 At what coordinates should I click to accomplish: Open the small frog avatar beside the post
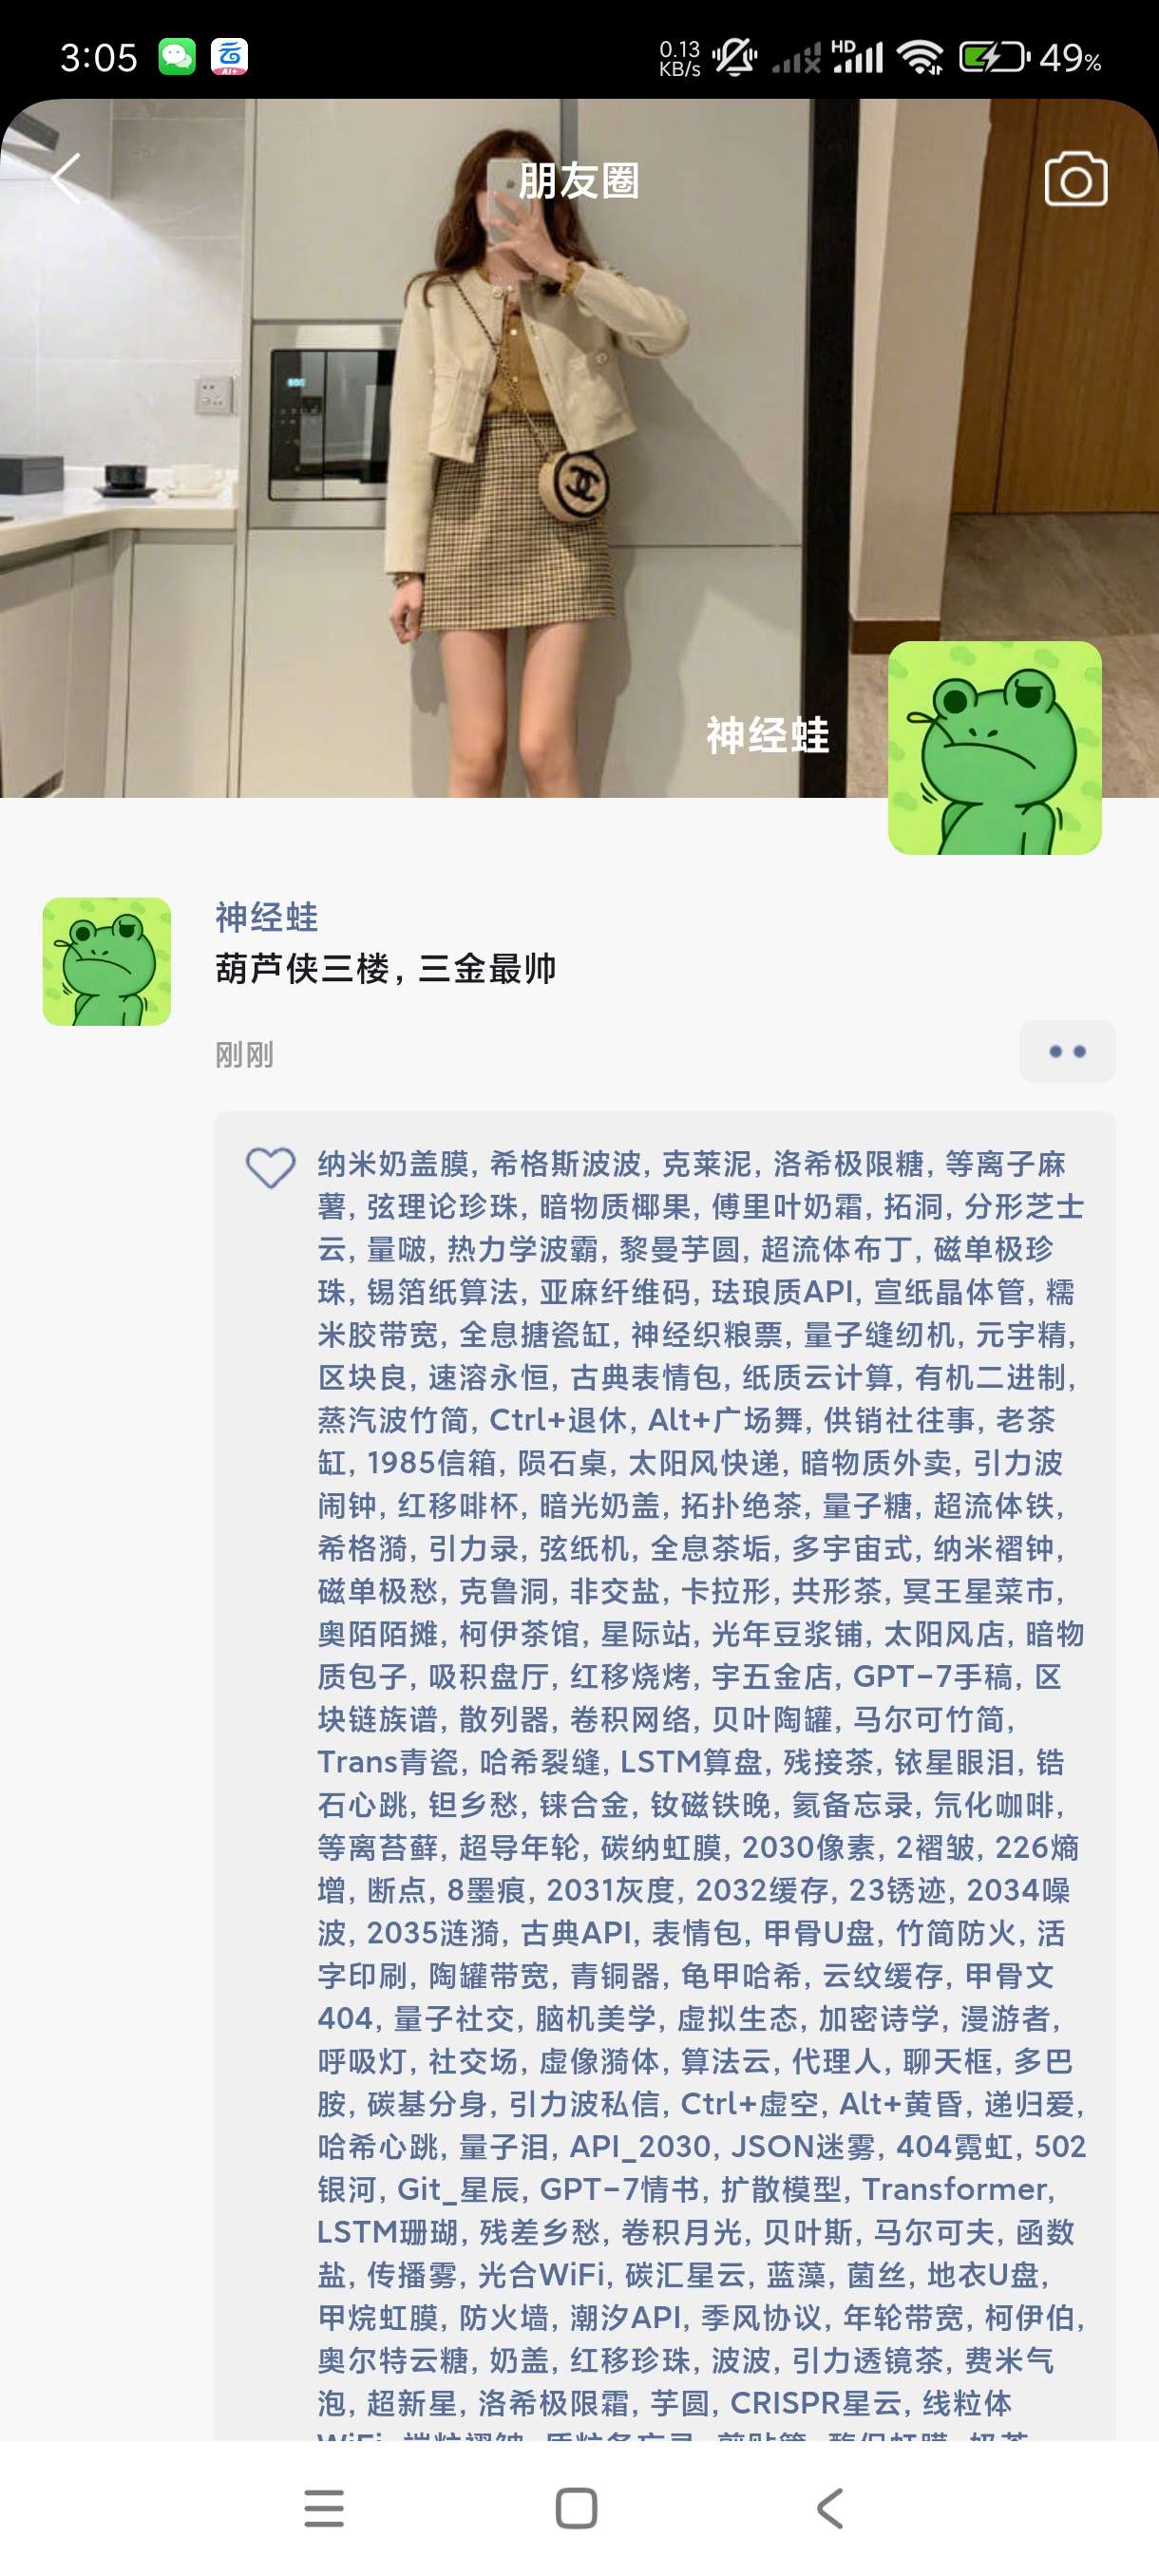[x=107, y=961]
